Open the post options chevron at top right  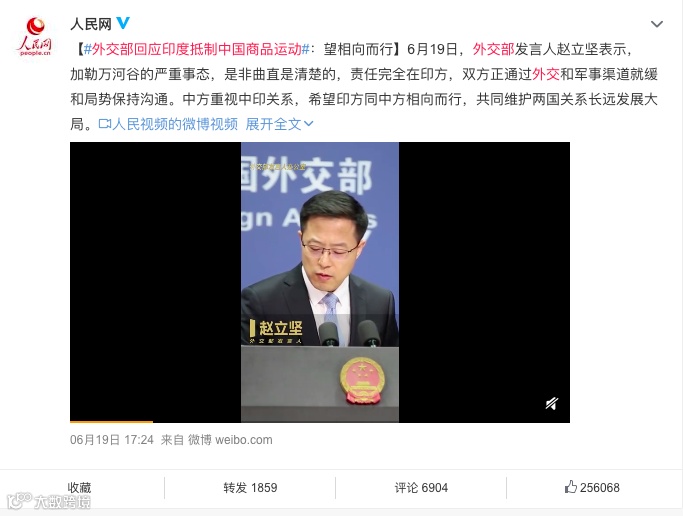656,24
